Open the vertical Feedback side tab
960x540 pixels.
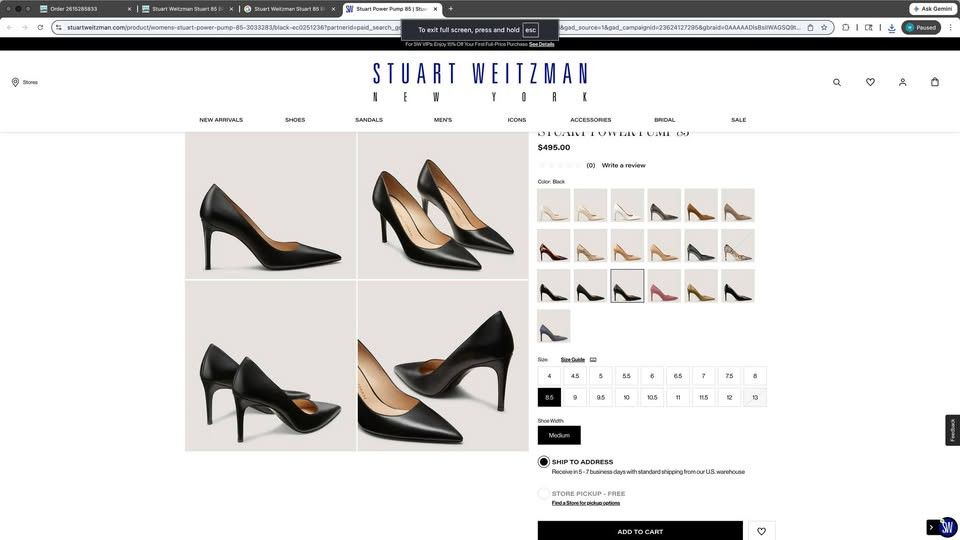click(952, 430)
